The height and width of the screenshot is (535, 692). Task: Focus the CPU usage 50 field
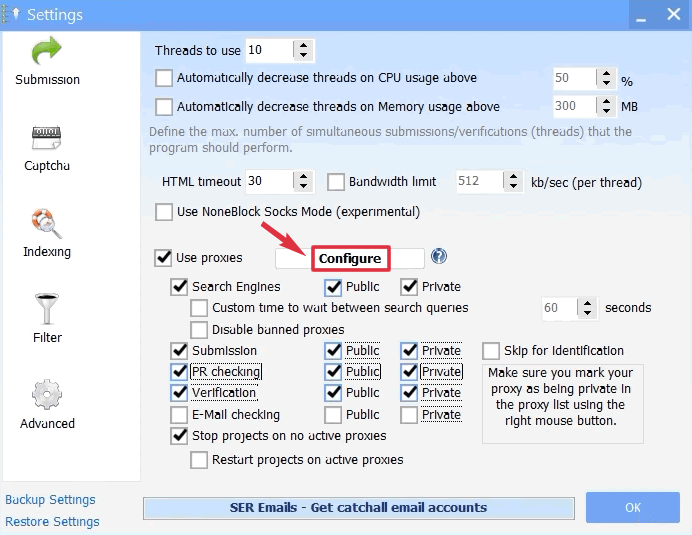(575, 78)
